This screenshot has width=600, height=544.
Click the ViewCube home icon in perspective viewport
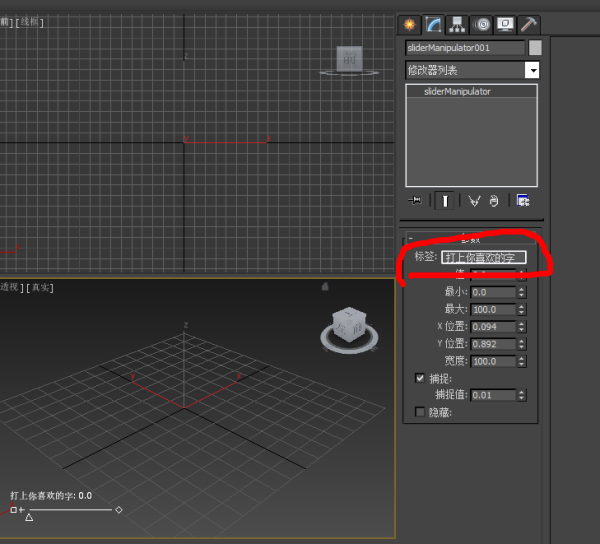(325, 287)
